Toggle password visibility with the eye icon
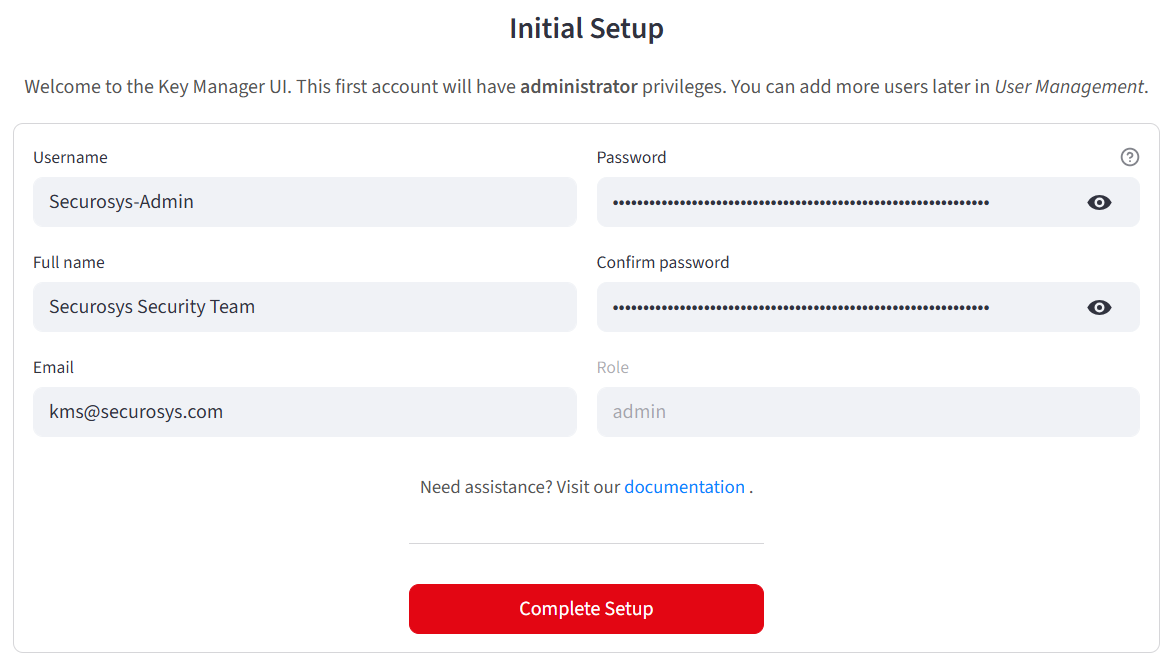This screenshot has width=1174, height=669. (x=1099, y=202)
